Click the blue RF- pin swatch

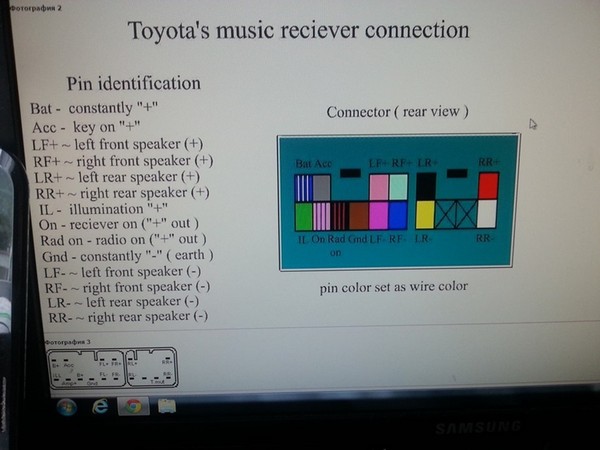[x=398, y=215]
